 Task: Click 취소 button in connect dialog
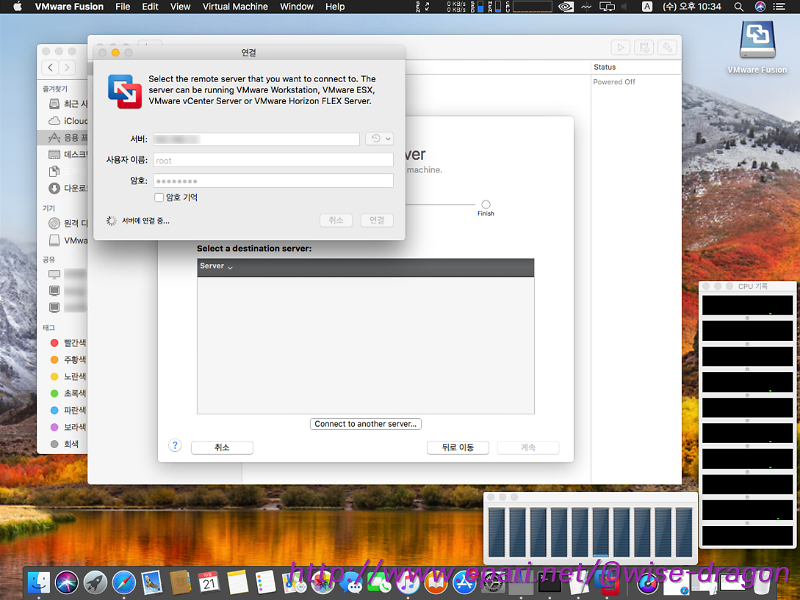pos(336,220)
